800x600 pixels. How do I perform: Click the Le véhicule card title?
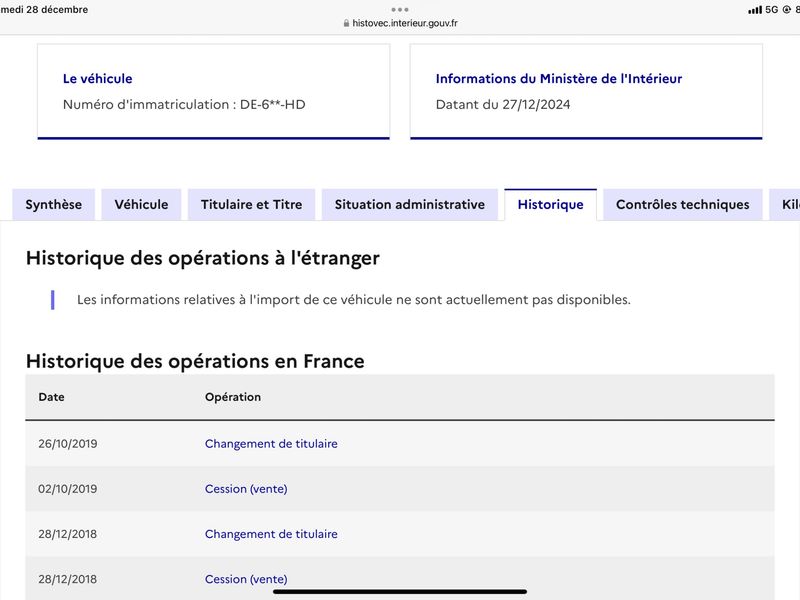coord(97,79)
